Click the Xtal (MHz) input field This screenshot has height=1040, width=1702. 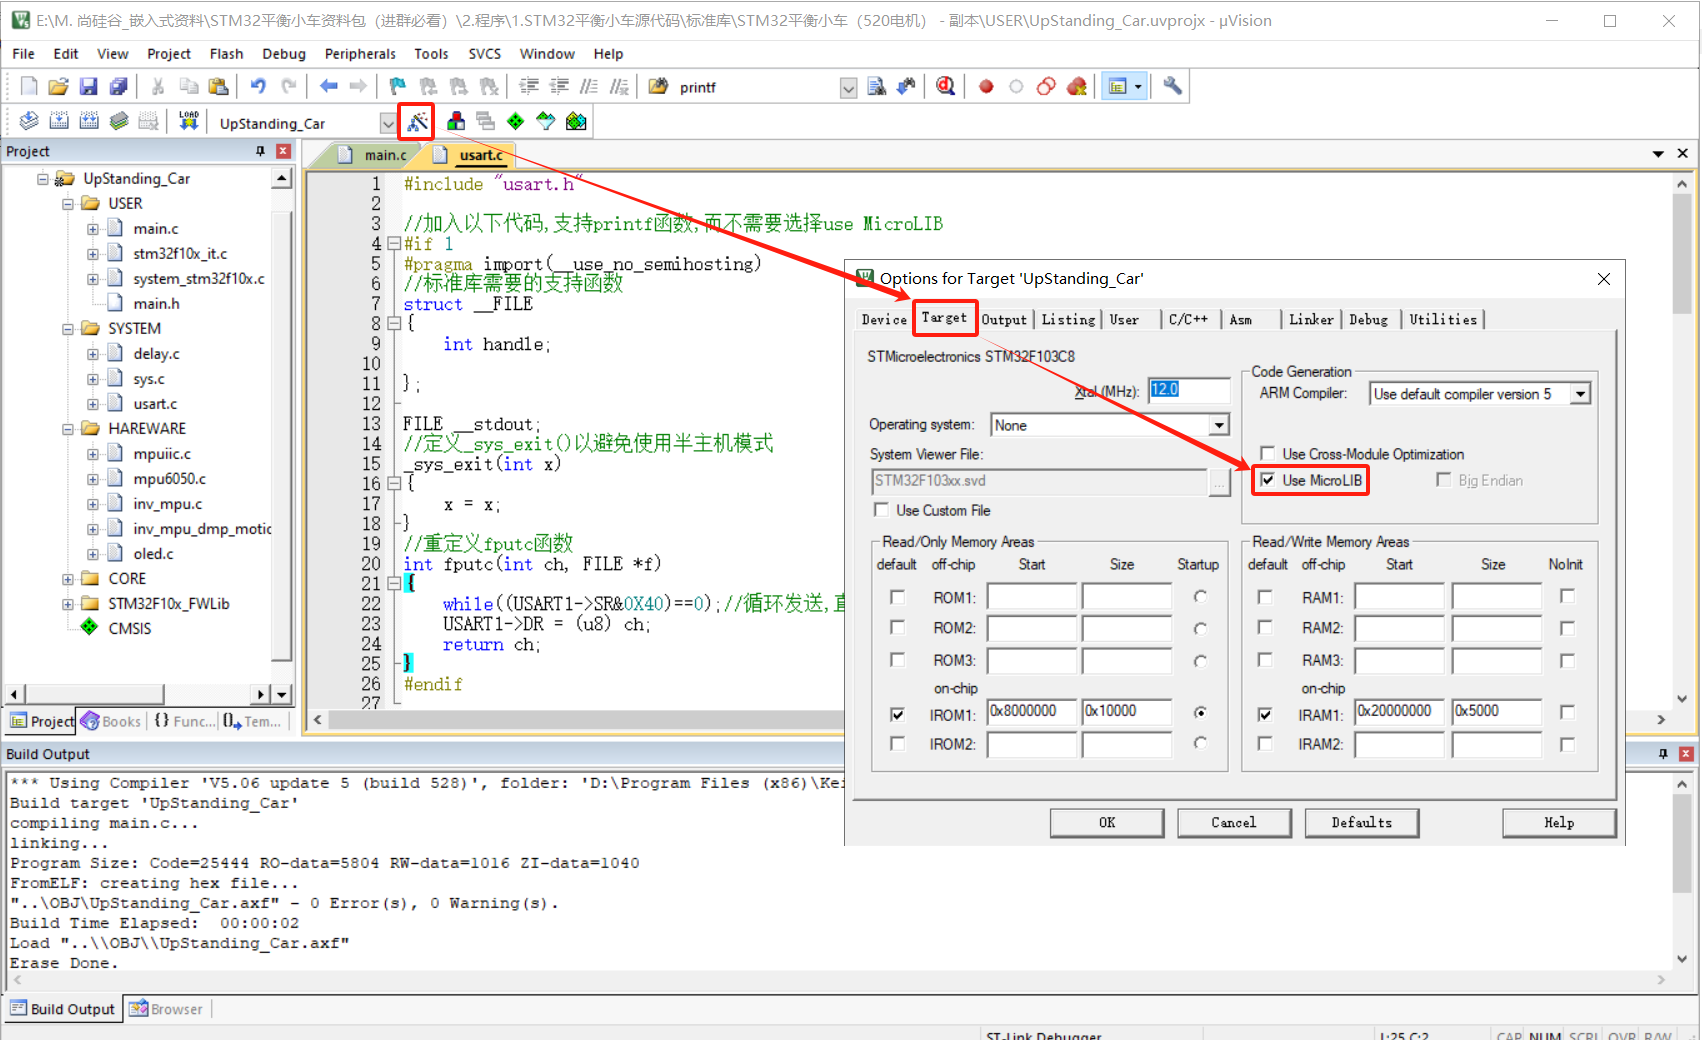1188,390
